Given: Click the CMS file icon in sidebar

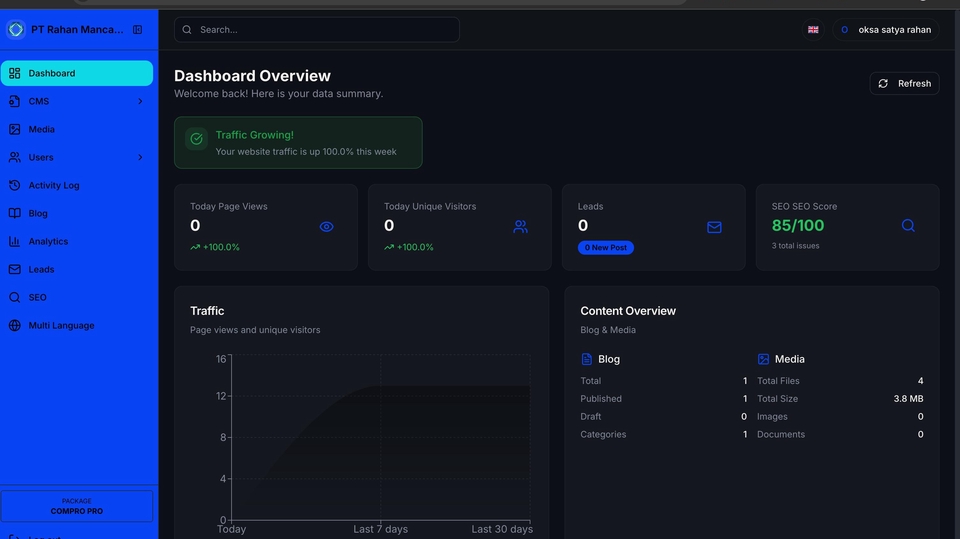Looking at the screenshot, I should [15, 101].
